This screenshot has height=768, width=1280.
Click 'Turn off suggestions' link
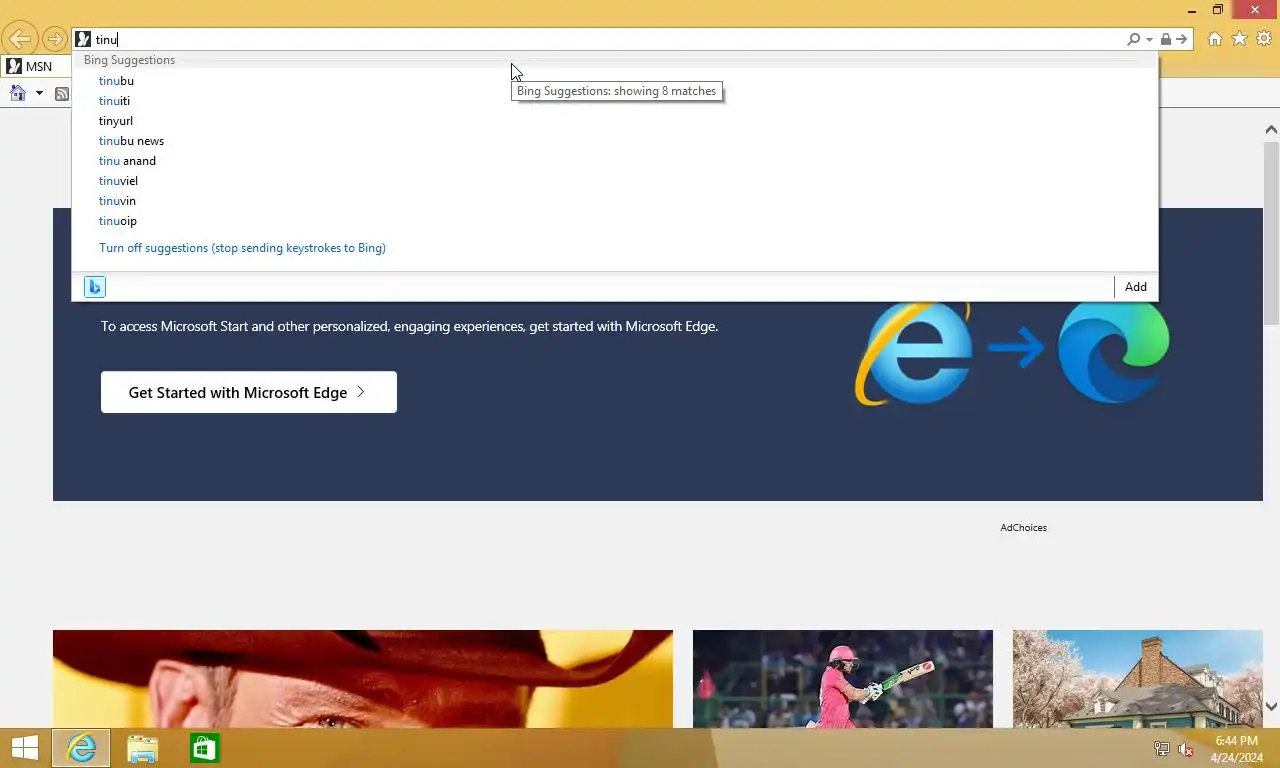242,248
